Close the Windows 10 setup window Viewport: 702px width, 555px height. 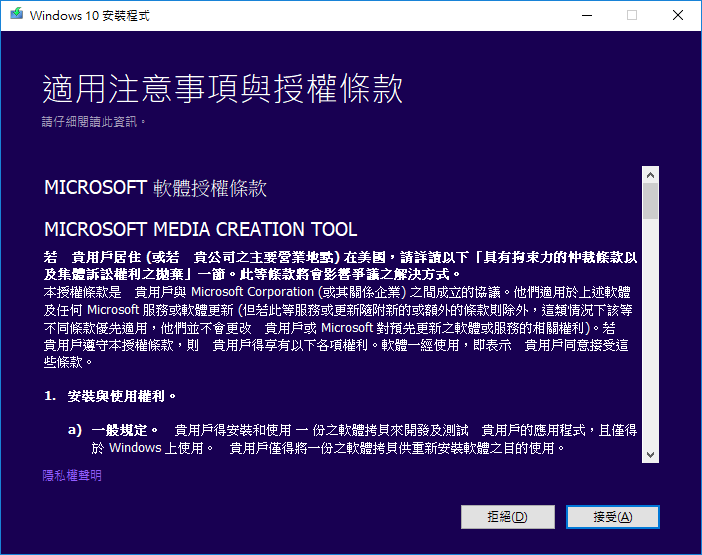(678, 15)
